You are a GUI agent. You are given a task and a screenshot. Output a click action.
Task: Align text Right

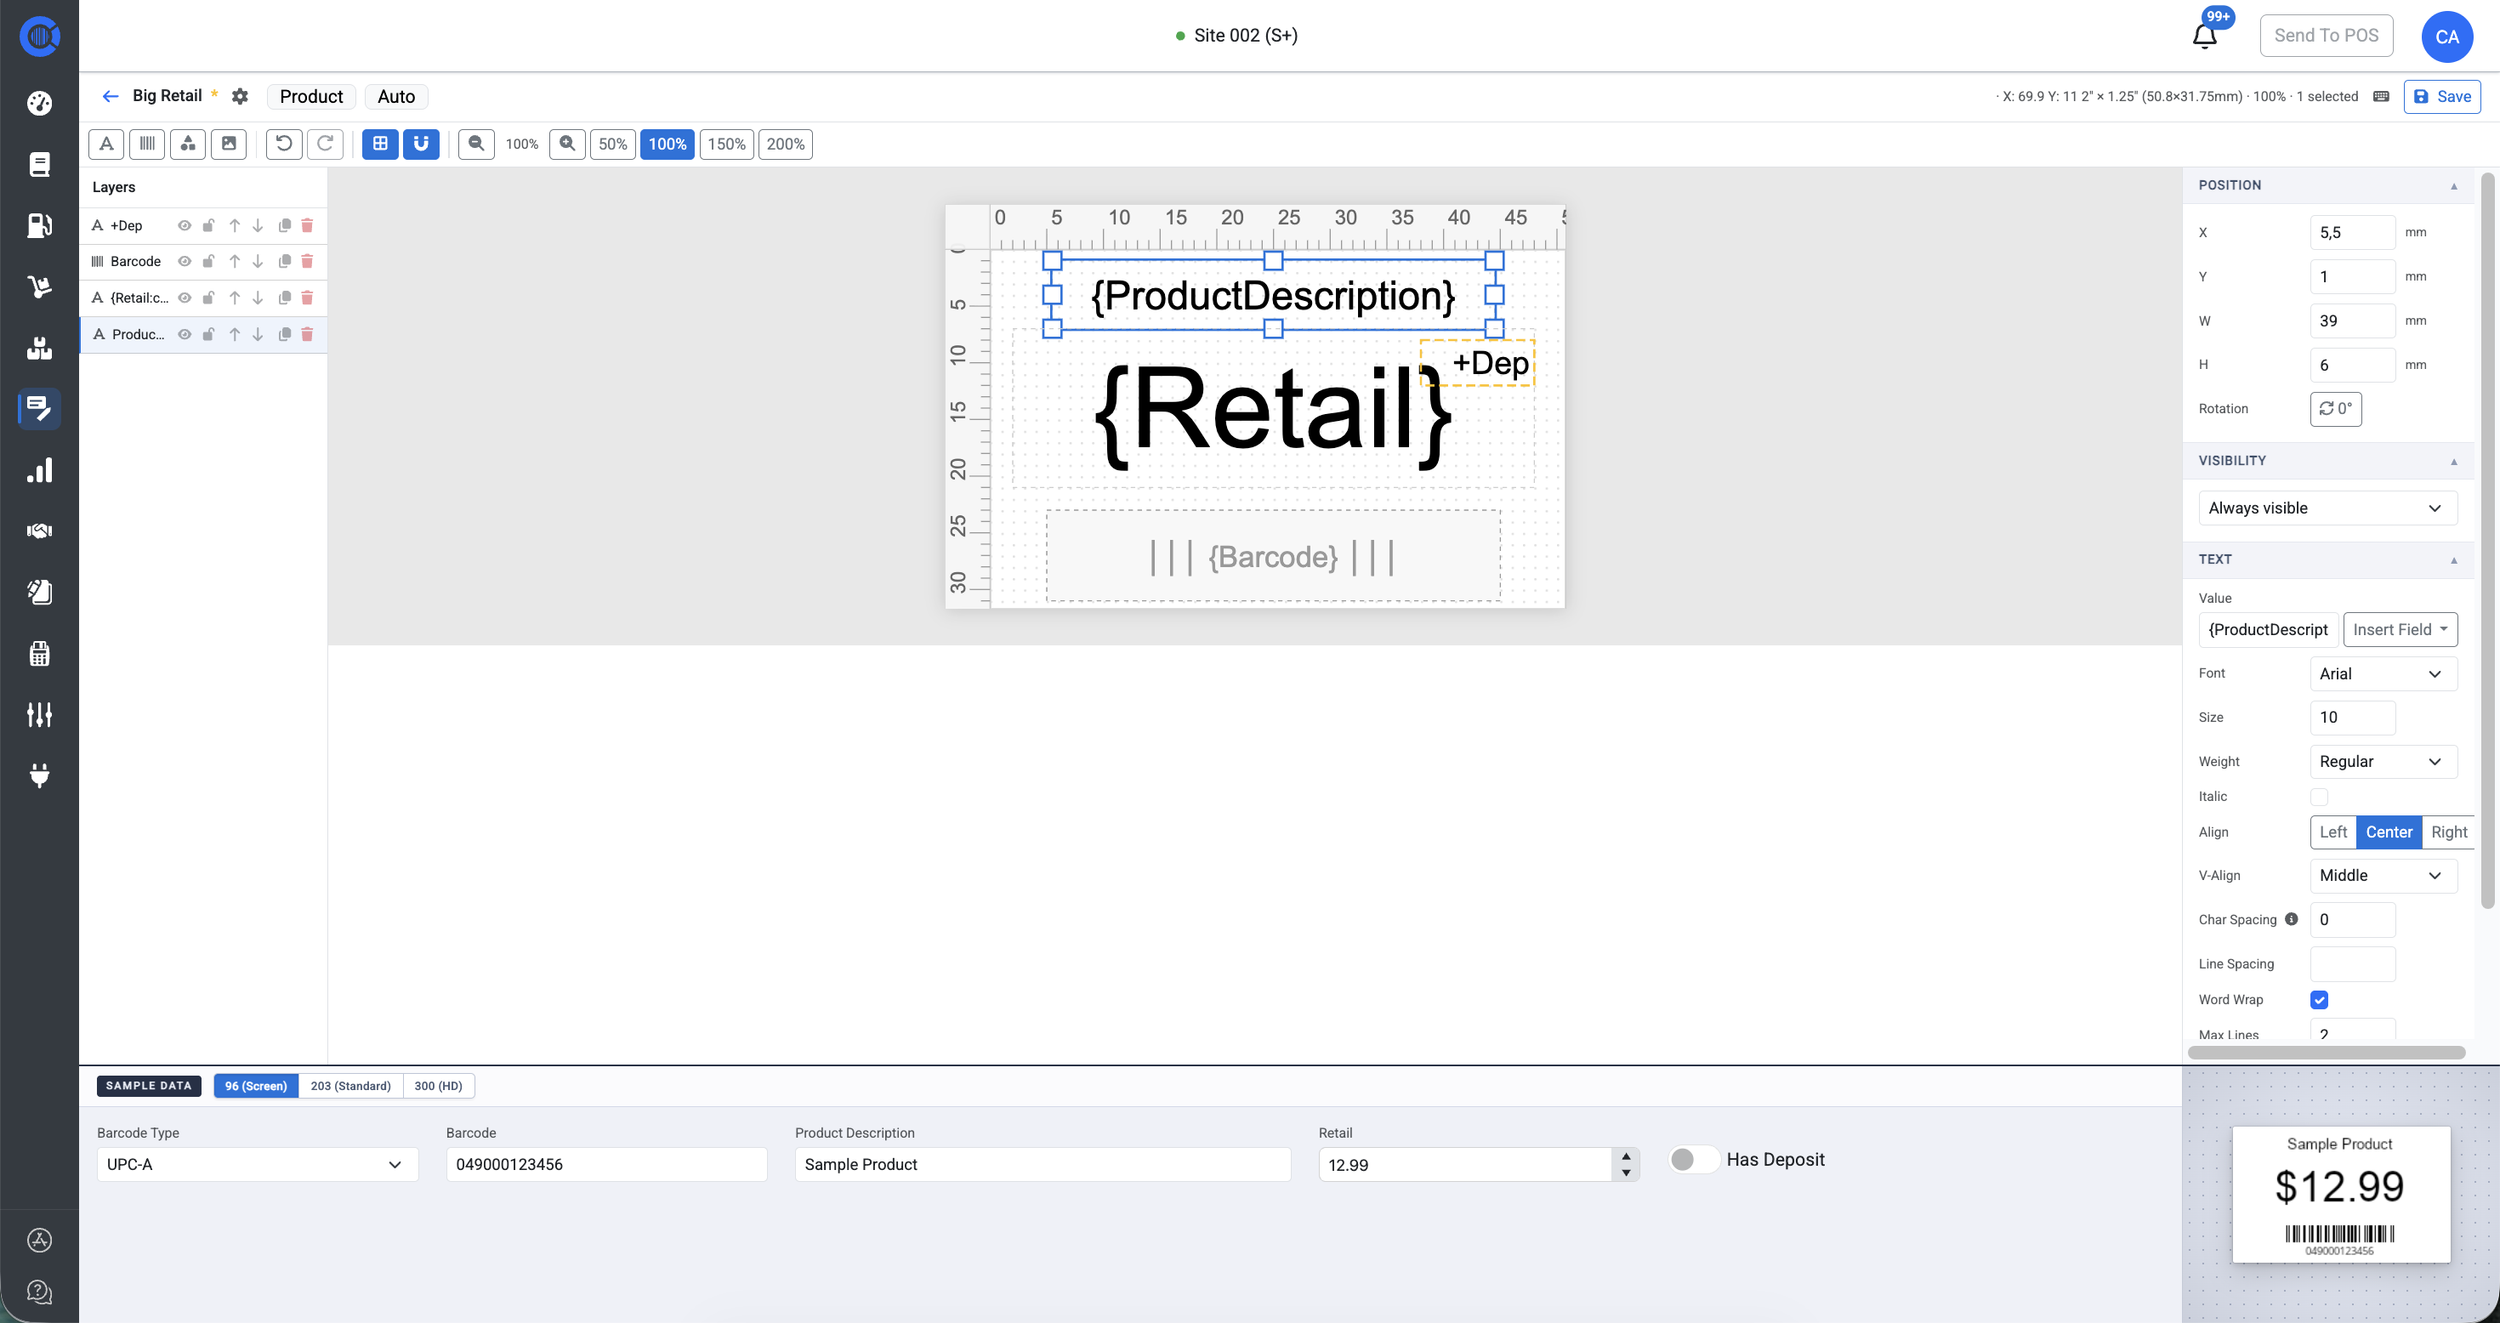(x=2448, y=832)
